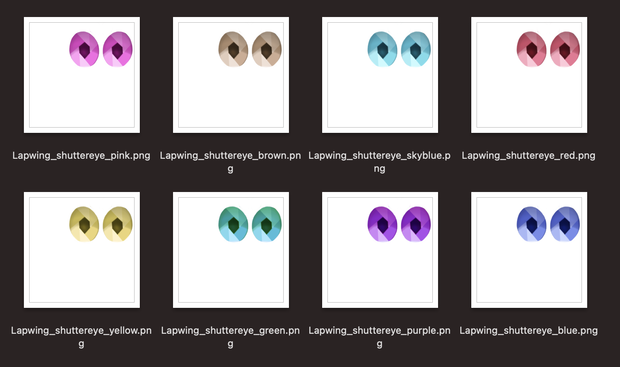Screen dimensions: 620x367
Task: Select the pink shuttereye thumbnail
Action: (82, 75)
